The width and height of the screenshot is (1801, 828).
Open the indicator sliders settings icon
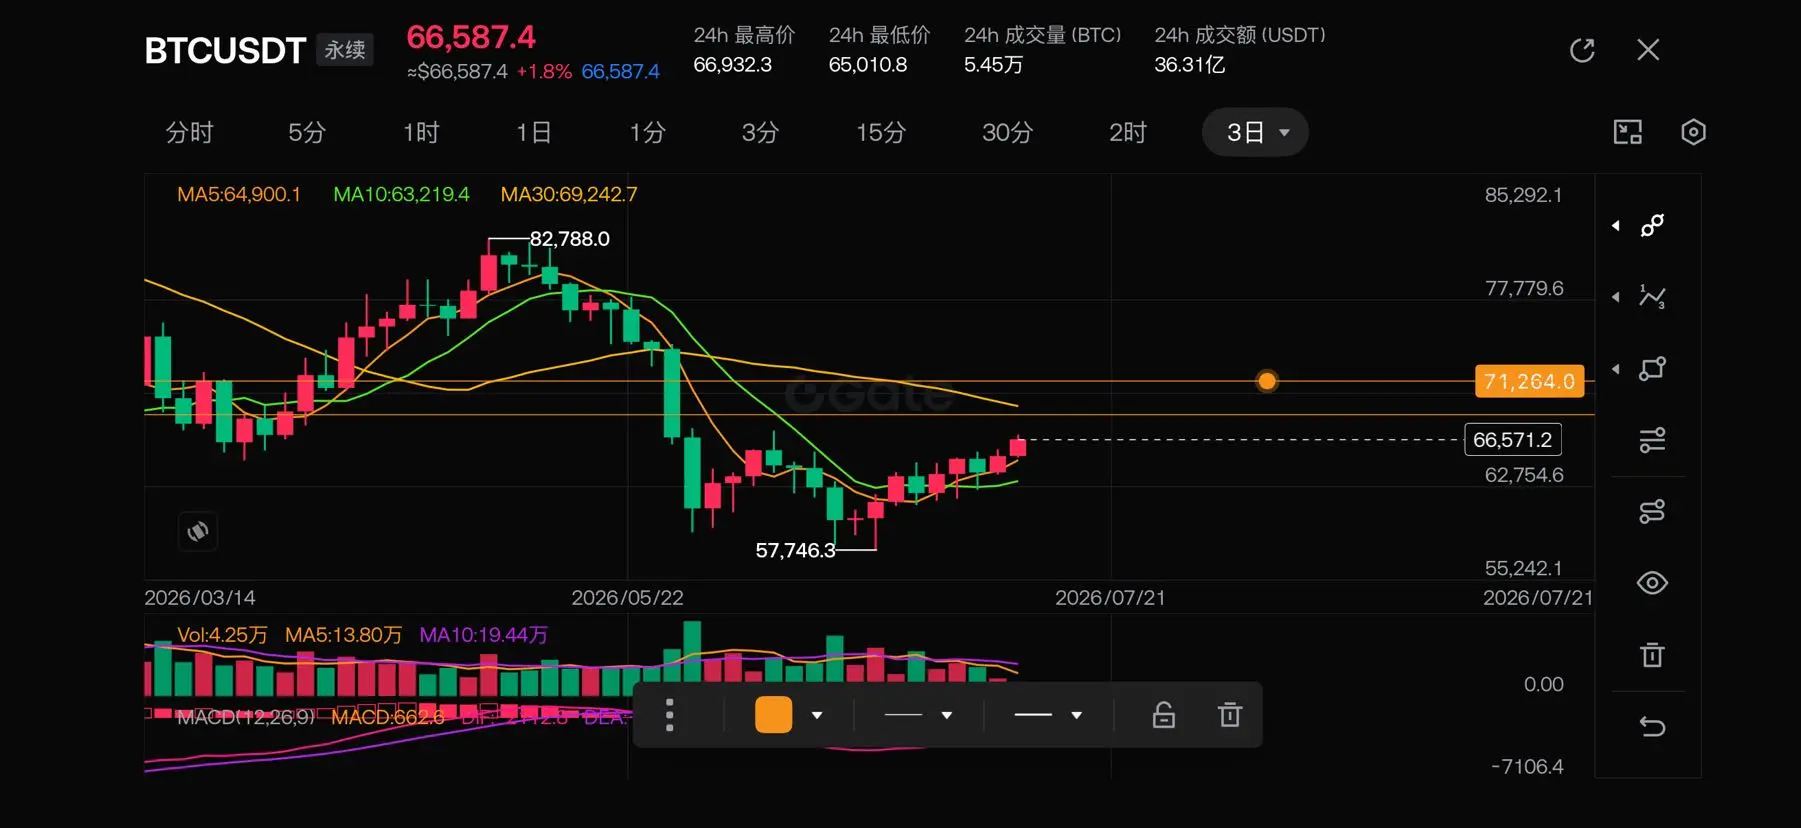tap(1652, 440)
